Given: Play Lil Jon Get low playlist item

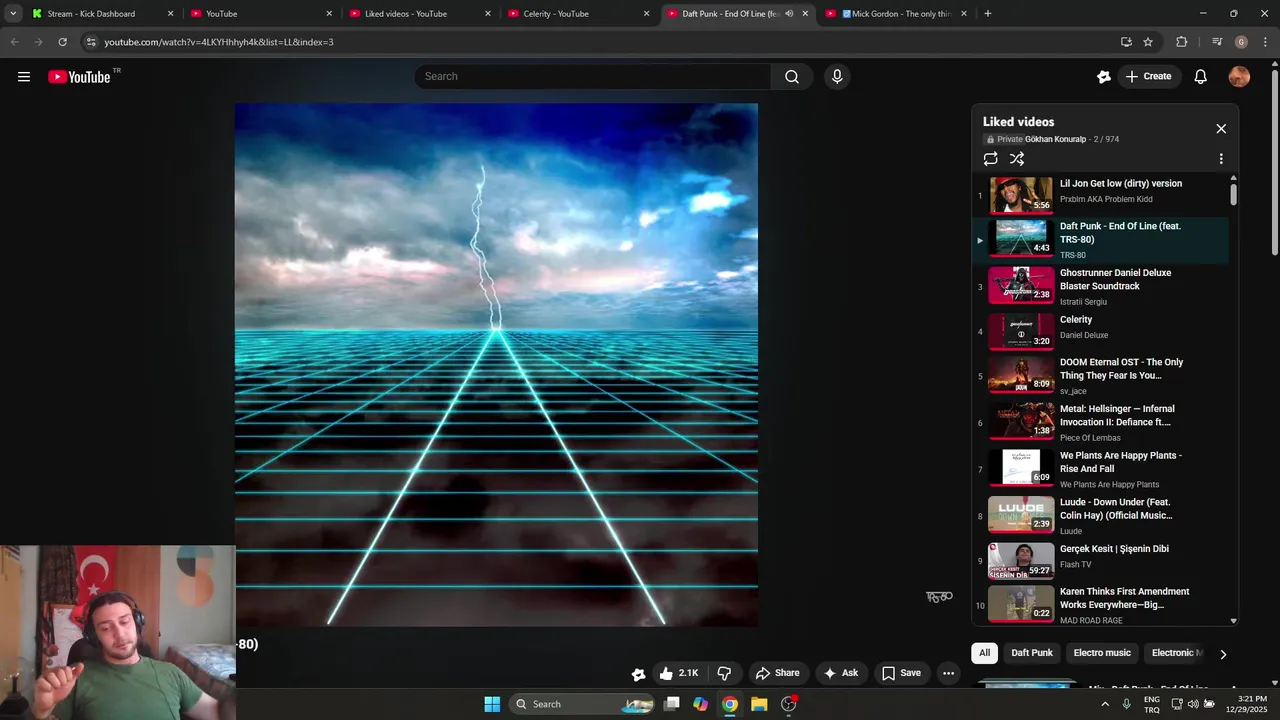Looking at the screenshot, I should click(x=1100, y=195).
